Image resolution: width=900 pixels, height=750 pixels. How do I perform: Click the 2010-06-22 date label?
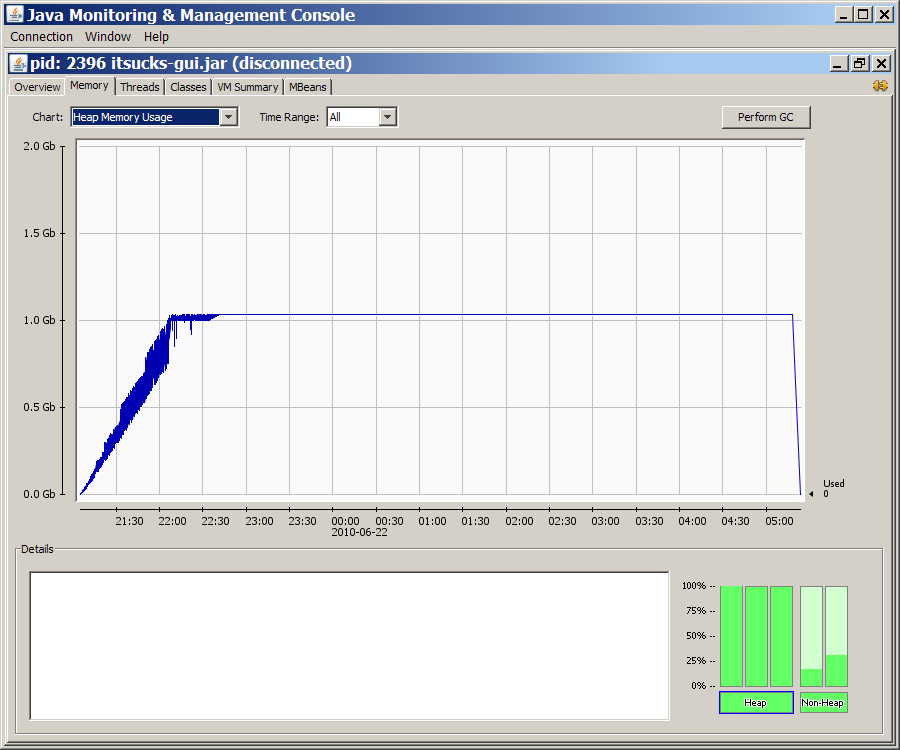coord(359,532)
